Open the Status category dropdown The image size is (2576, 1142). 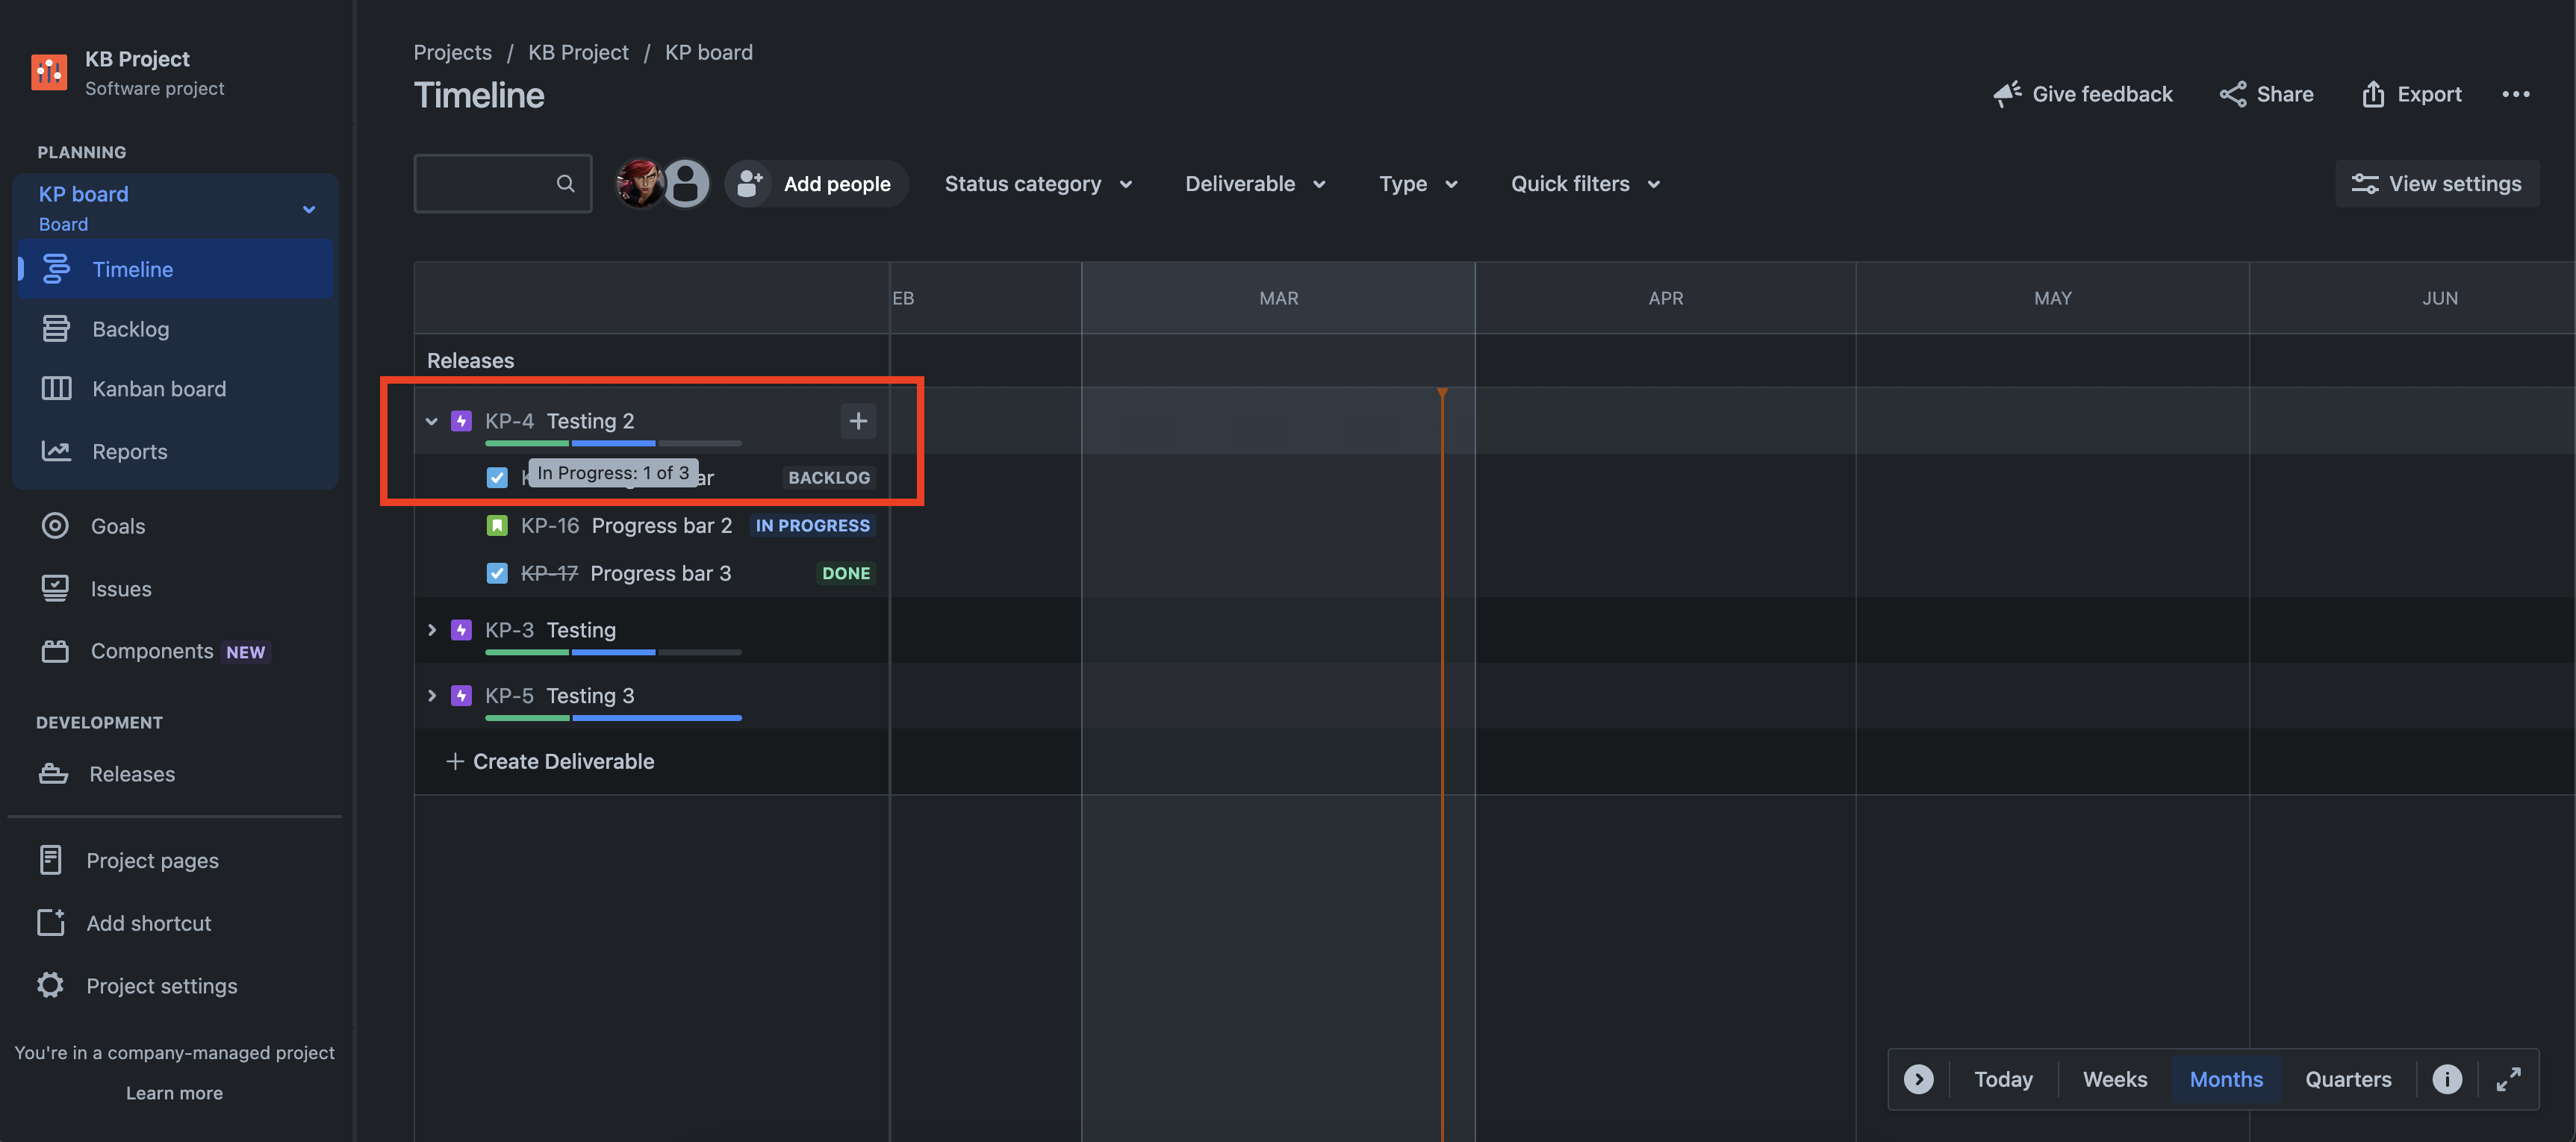tap(1038, 184)
